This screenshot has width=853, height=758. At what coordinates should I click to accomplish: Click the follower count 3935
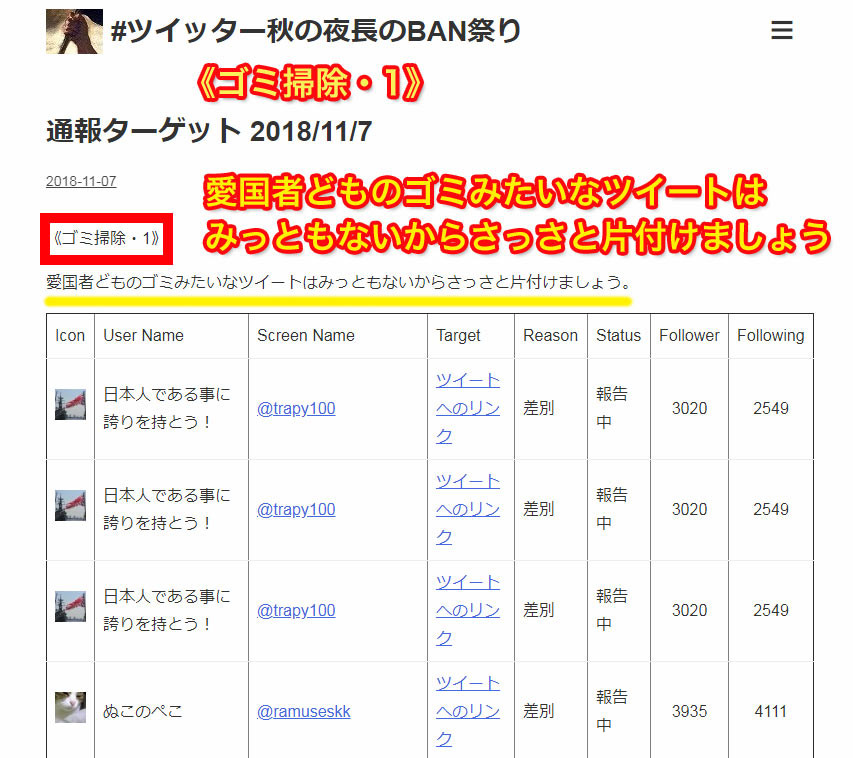point(689,711)
